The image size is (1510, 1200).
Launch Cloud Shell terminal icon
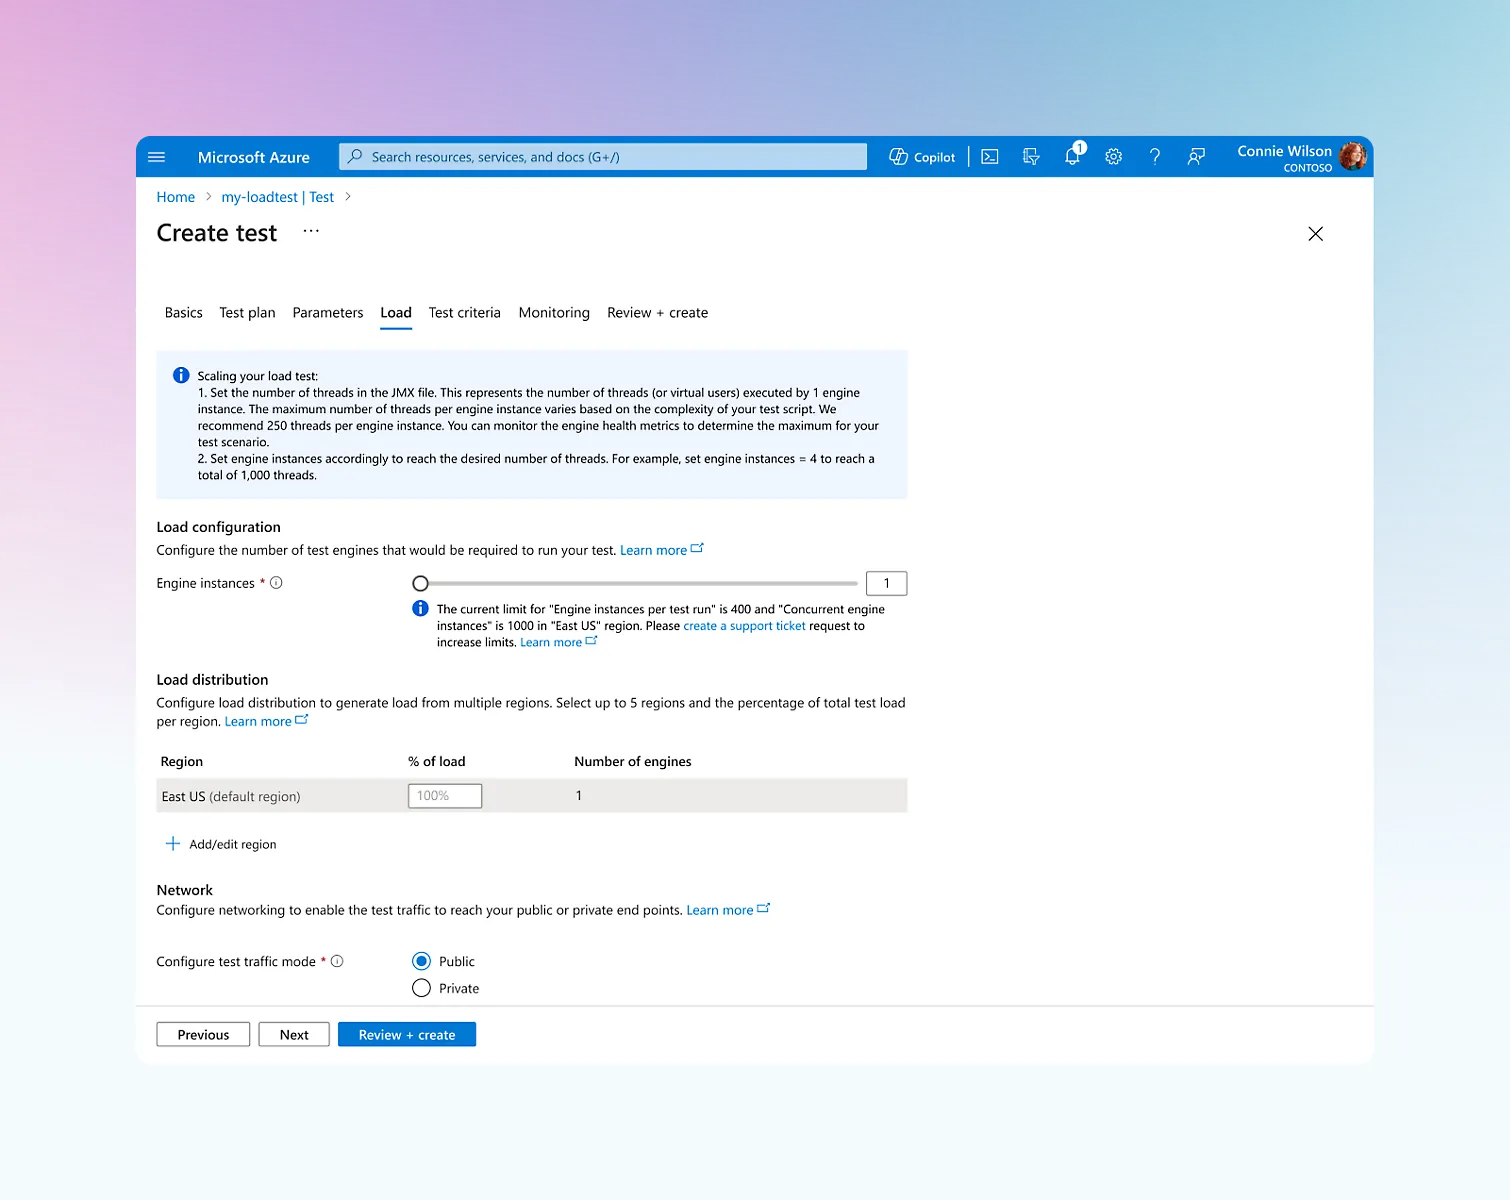989,157
